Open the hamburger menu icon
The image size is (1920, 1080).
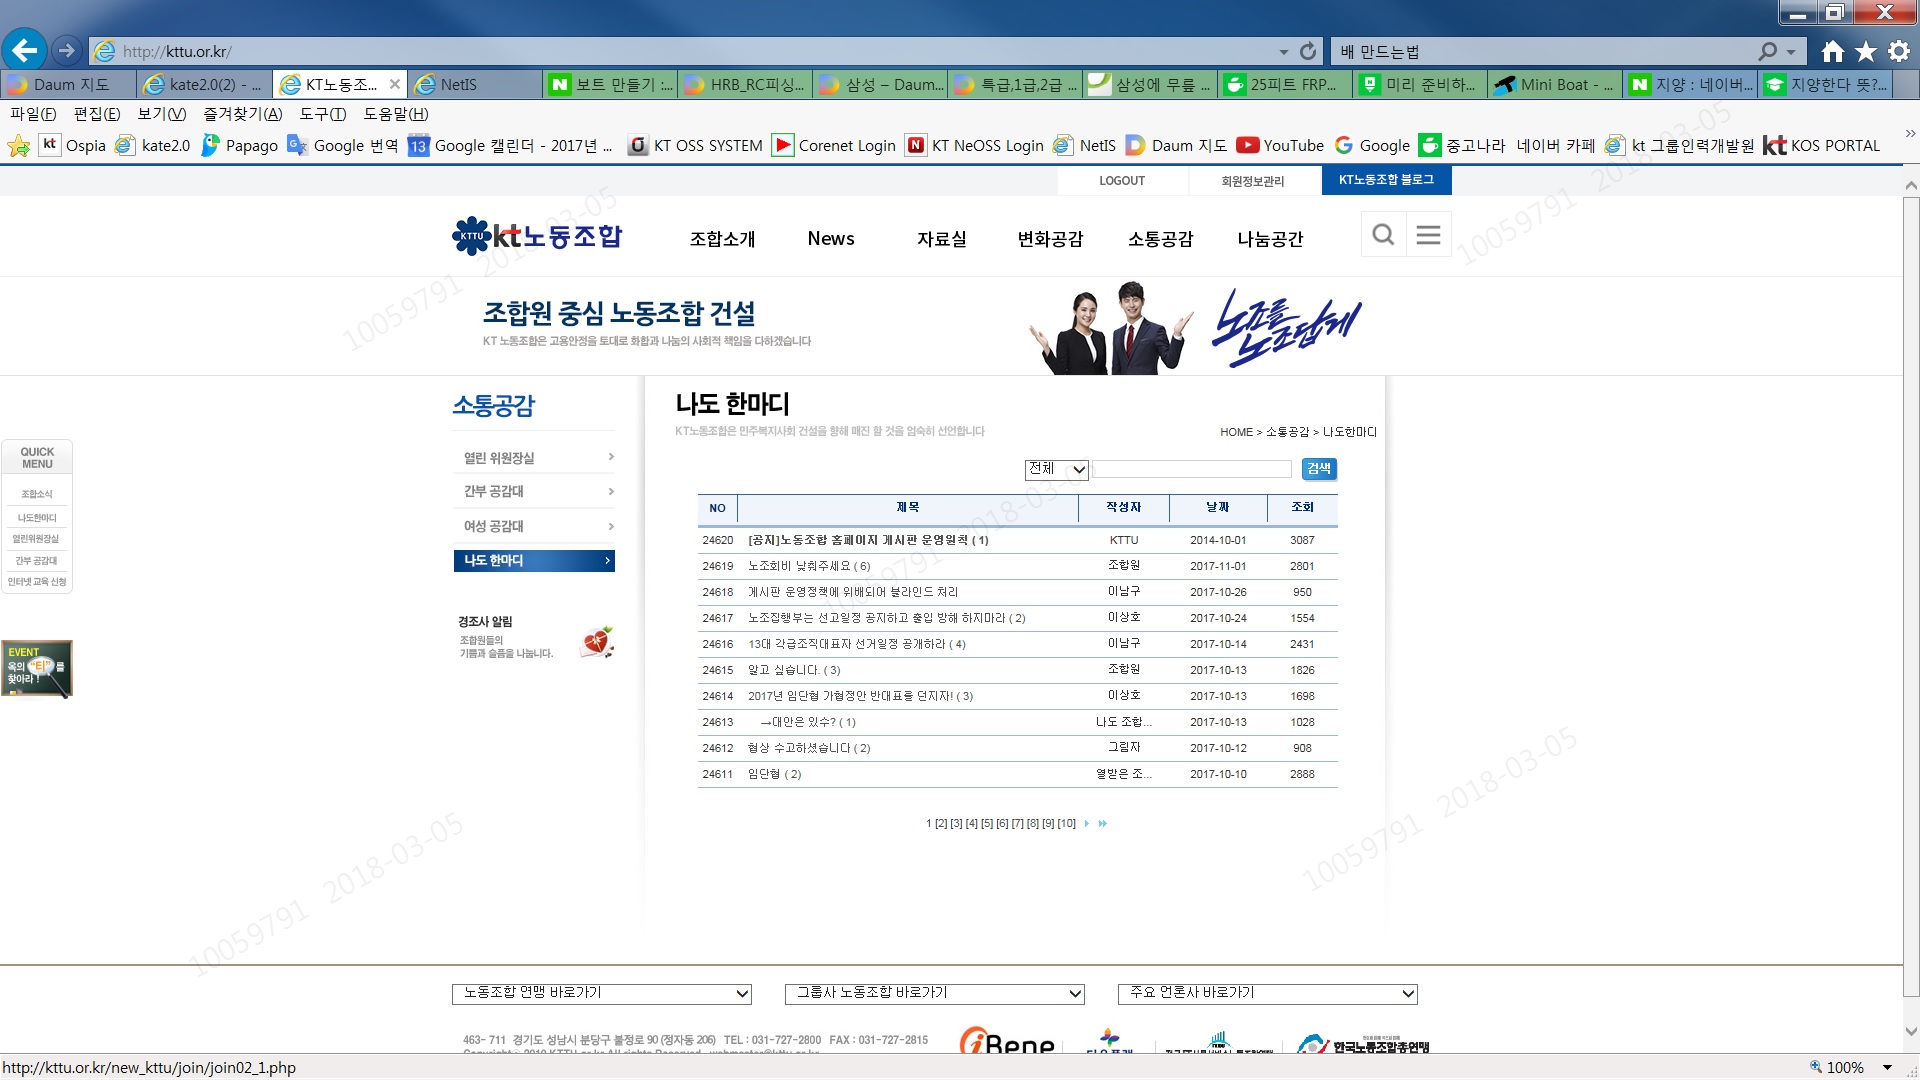coord(1428,235)
